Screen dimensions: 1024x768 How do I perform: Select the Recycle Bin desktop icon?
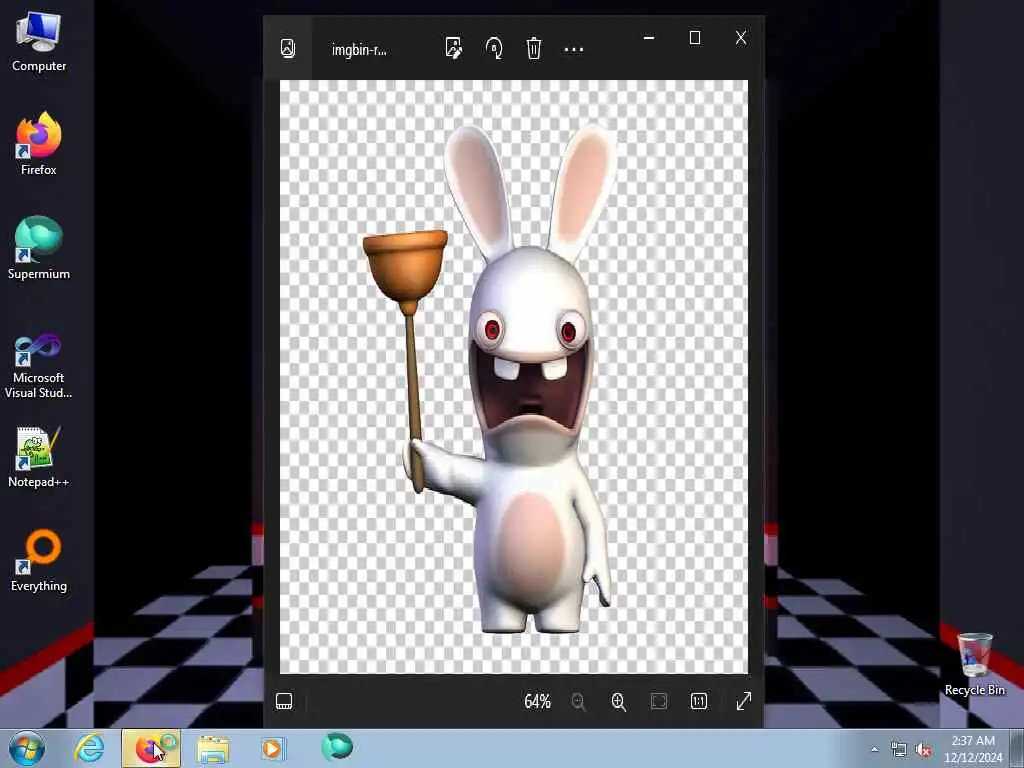coord(974,664)
